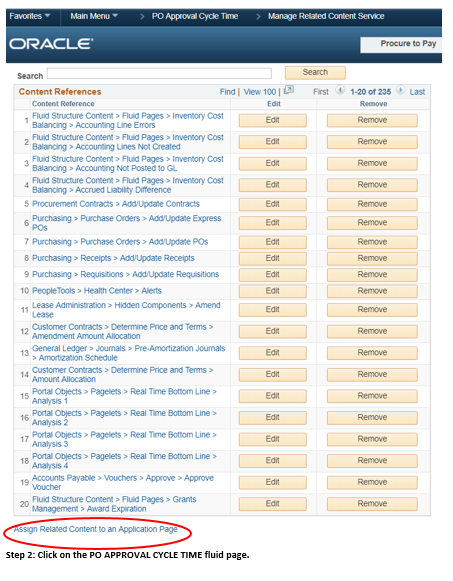Jump to Last page of results
Viewport: 453px width, 581px height.
pyautogui.click(x=417, y=92)
